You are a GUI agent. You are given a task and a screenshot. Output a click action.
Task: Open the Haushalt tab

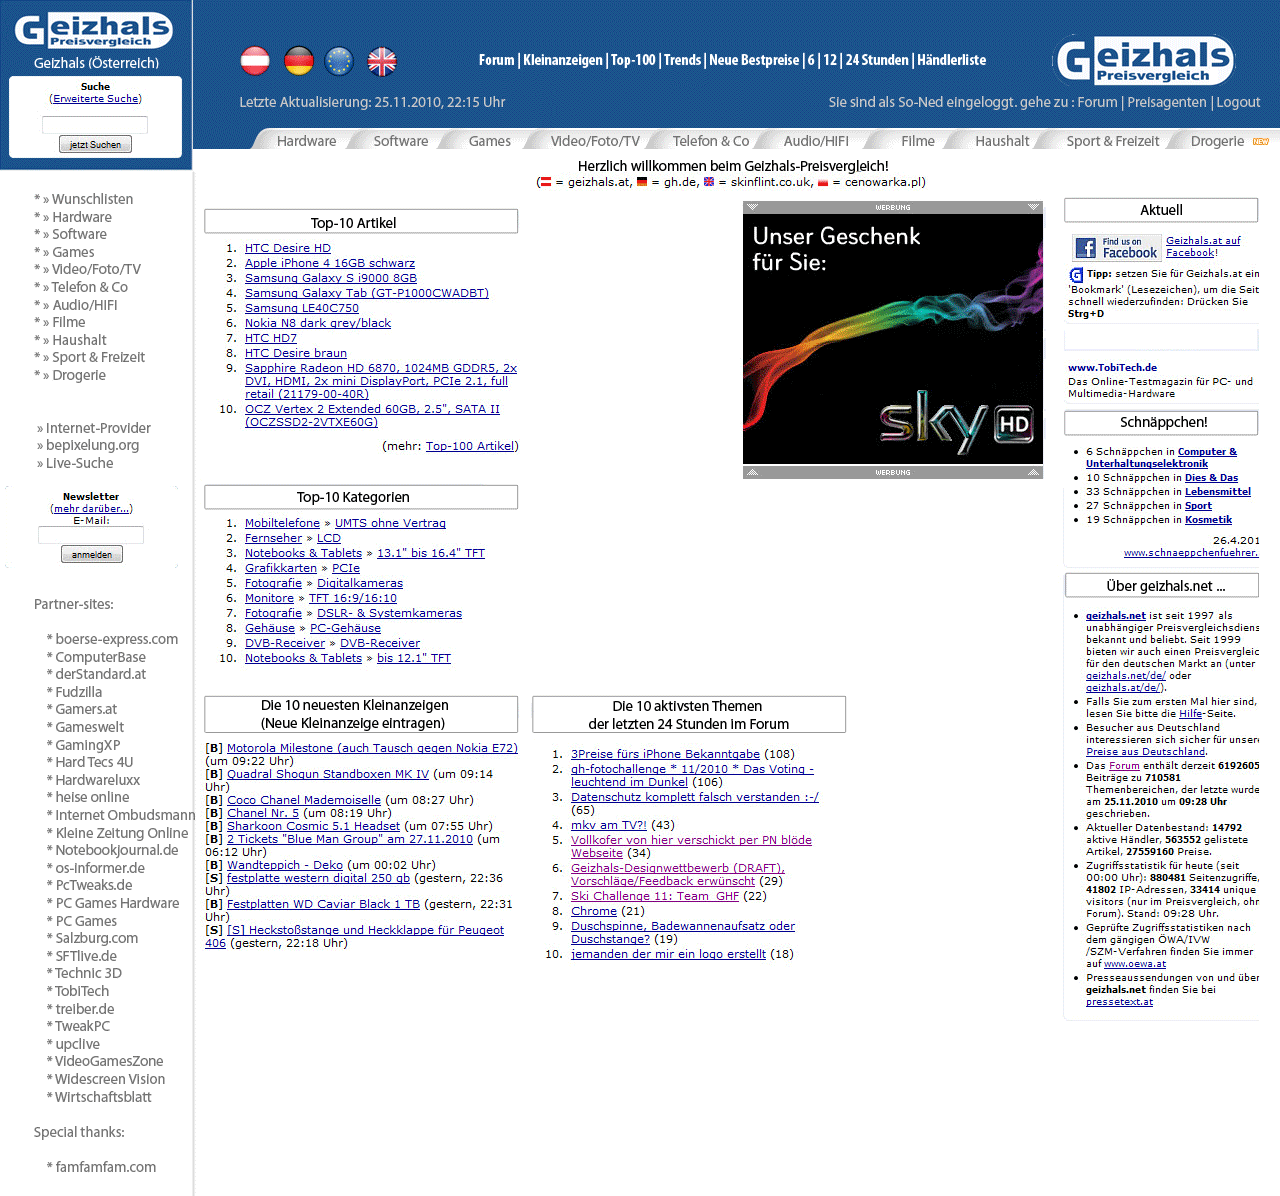coord(1002,141)
